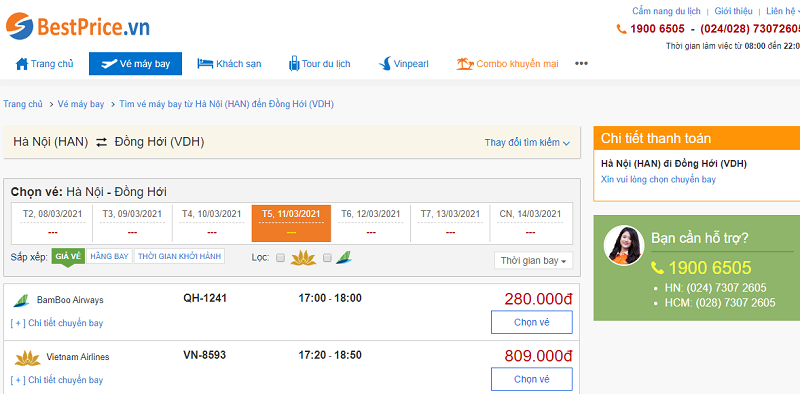This screenshot has height=394, width=800.
Task: Swap route using the arrows icon
Action: pos(102,142)
